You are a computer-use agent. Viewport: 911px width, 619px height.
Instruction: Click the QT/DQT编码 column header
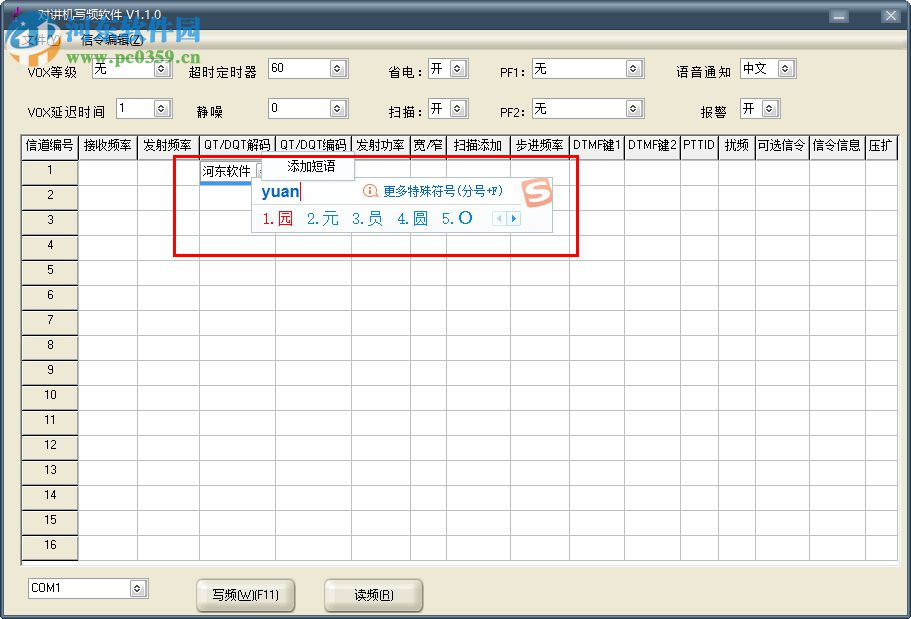[x=313, y=146]
